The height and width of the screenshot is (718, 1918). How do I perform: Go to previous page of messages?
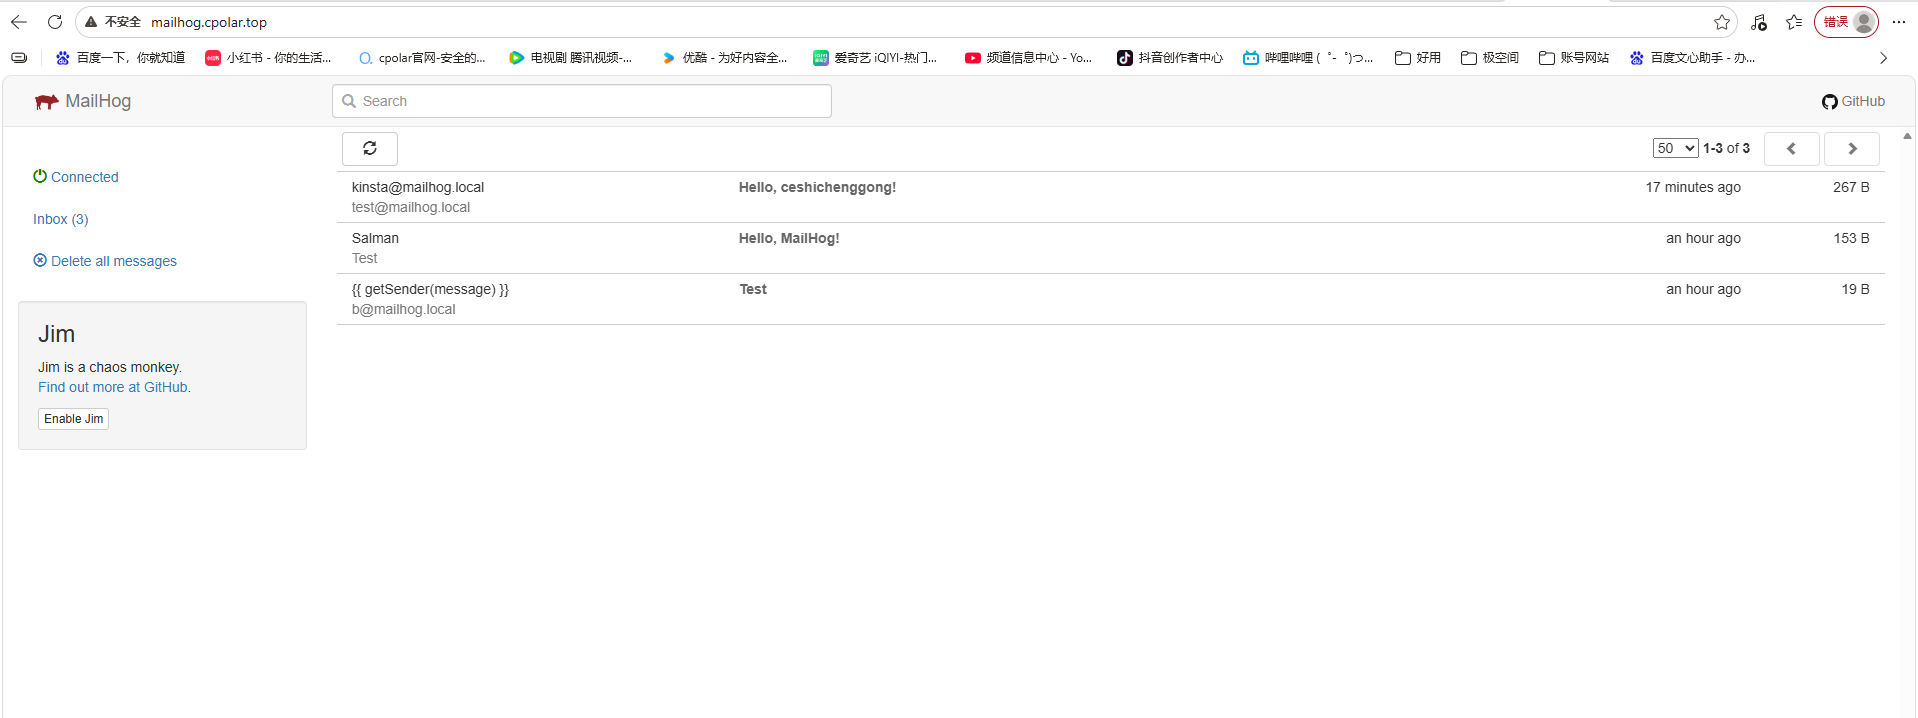coord(1791,149)
